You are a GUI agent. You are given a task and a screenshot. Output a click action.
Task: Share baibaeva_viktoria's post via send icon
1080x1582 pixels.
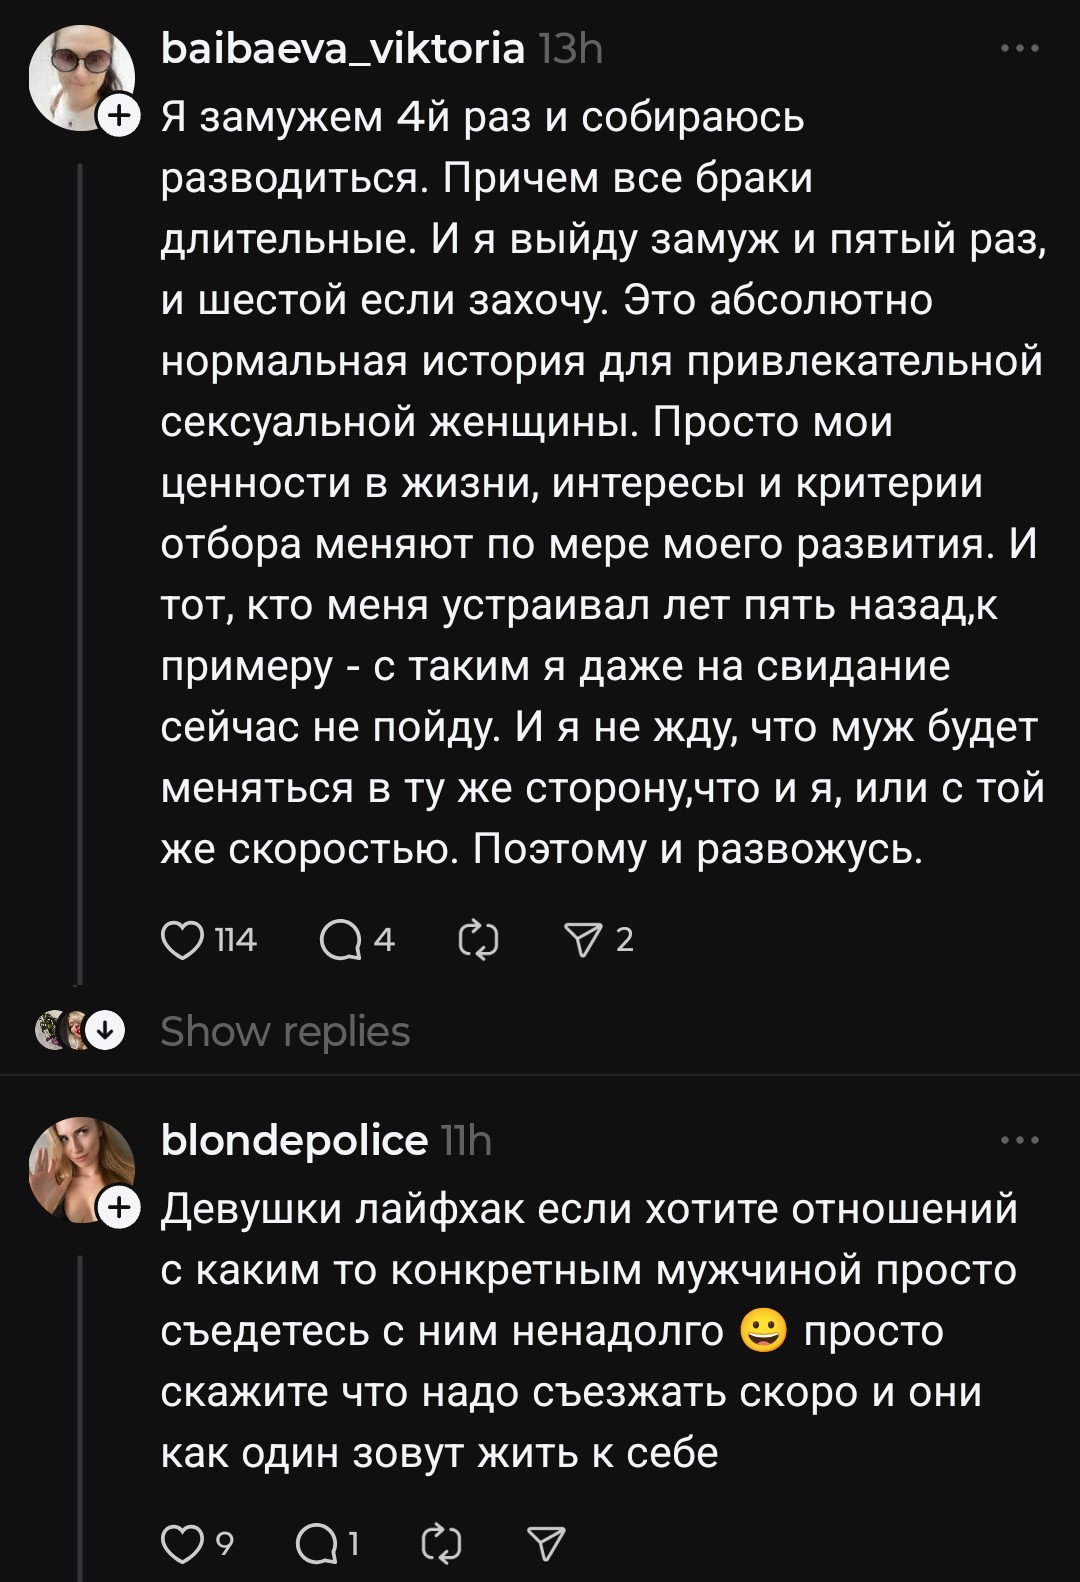582,940
